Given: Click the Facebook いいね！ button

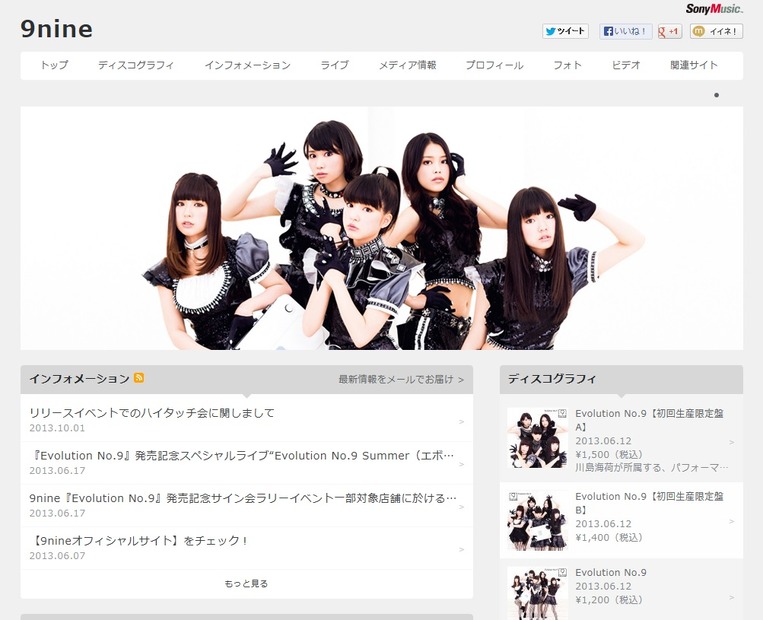Looking at the screenshot, I should [625, 31].
